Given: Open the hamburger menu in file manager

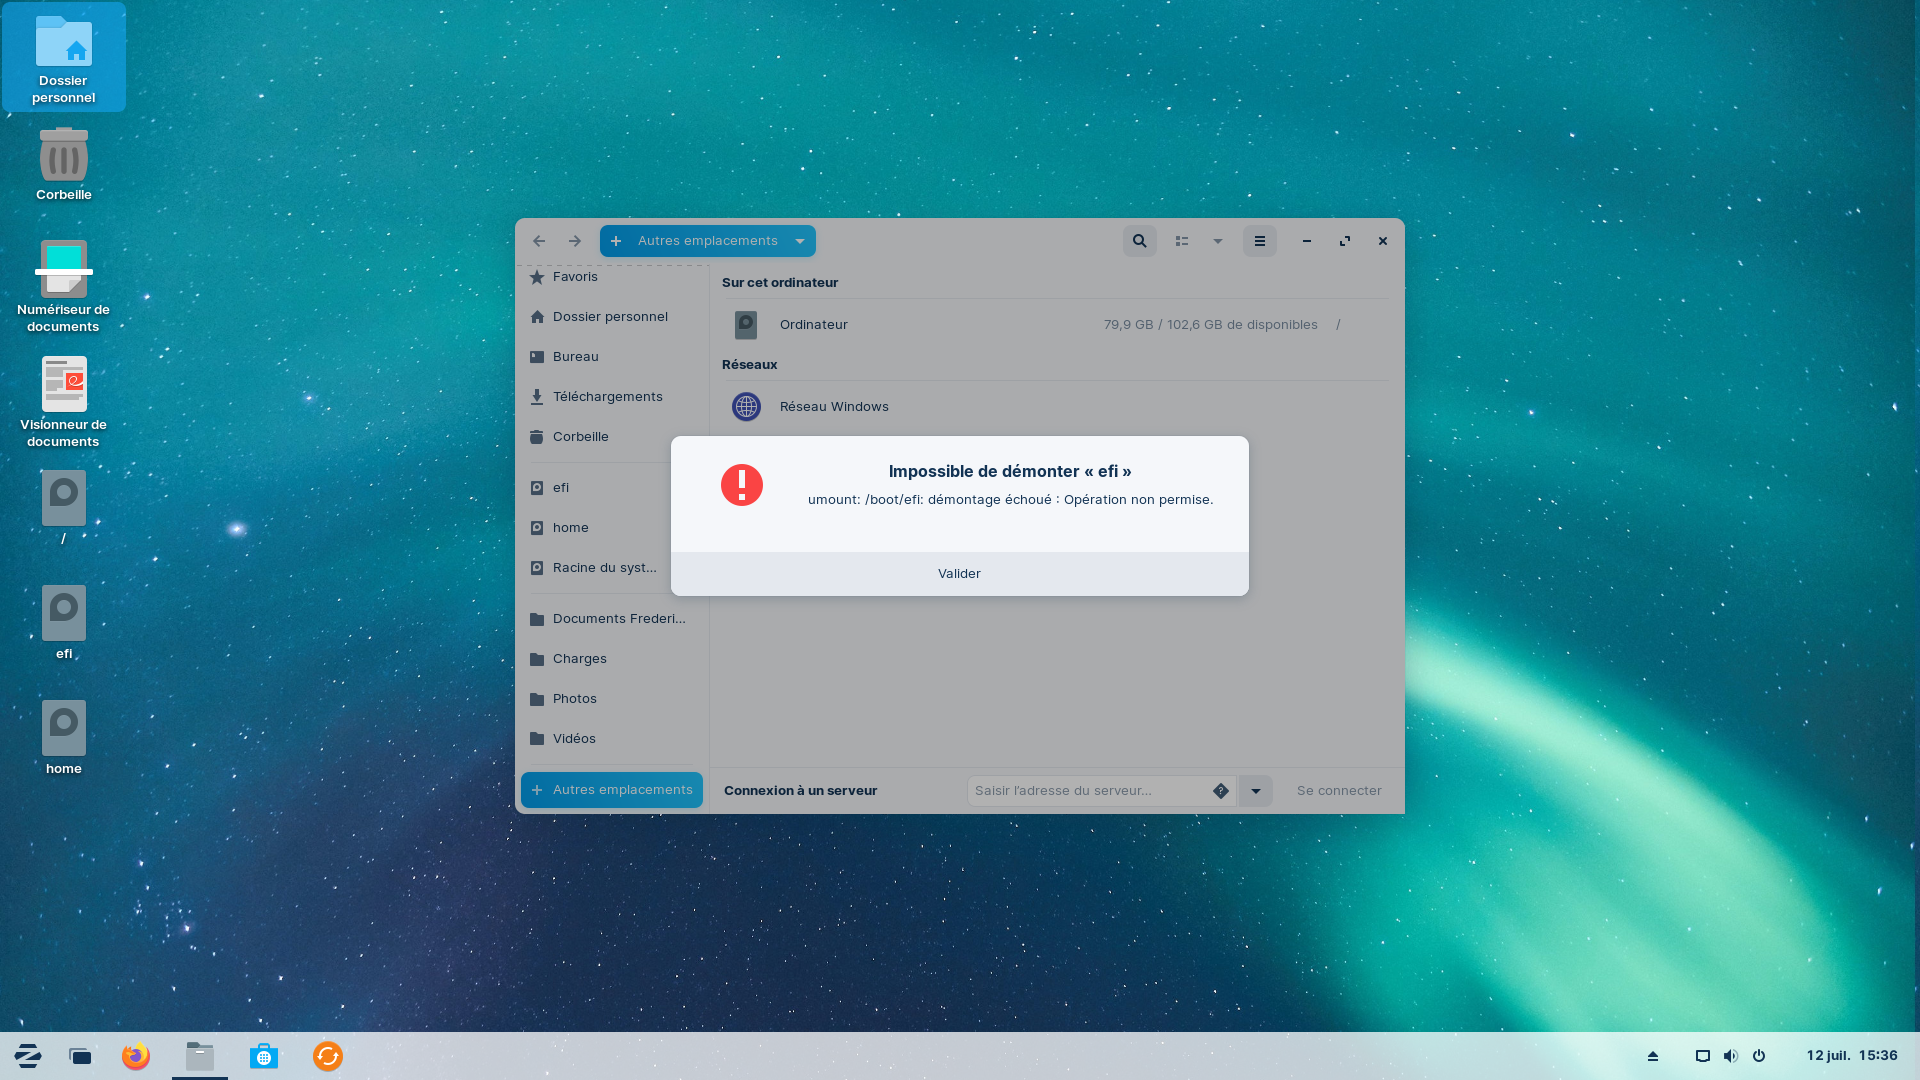Looking at the screenshot, I should click(x=1260, y=241).
